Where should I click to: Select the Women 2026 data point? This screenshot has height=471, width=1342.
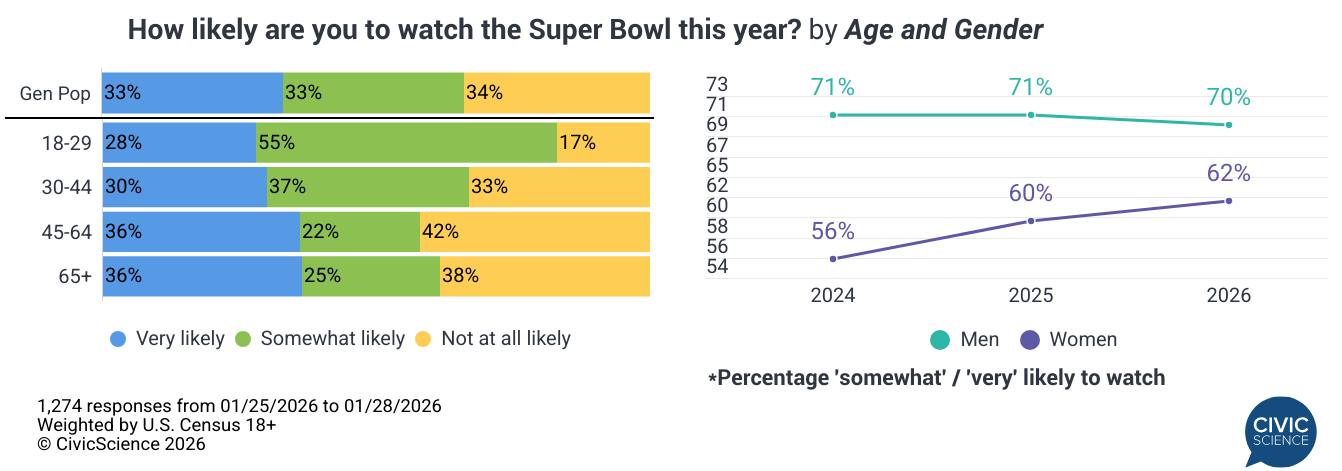1228,201
